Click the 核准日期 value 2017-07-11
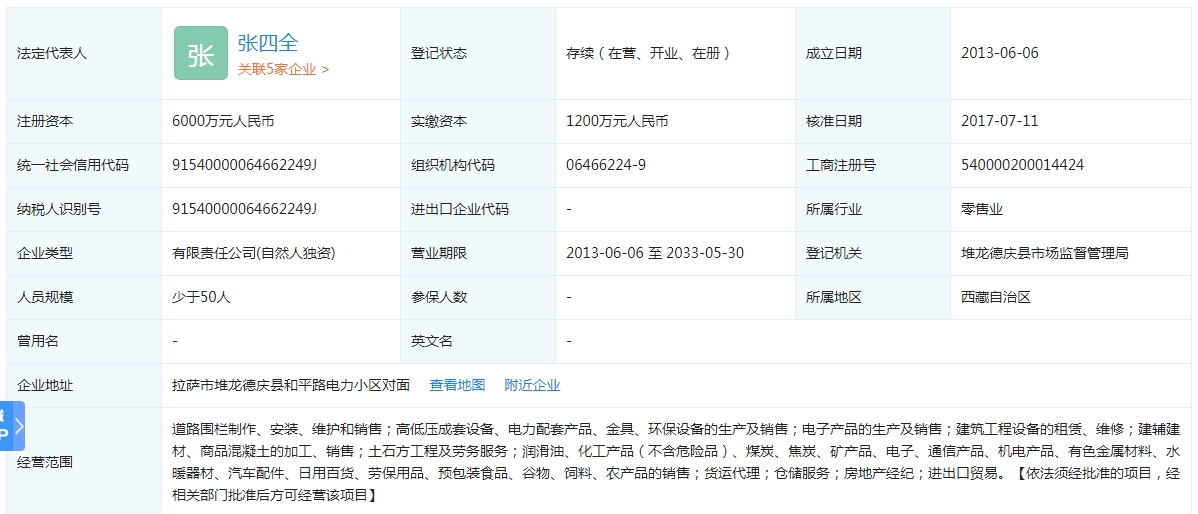 1000,121
